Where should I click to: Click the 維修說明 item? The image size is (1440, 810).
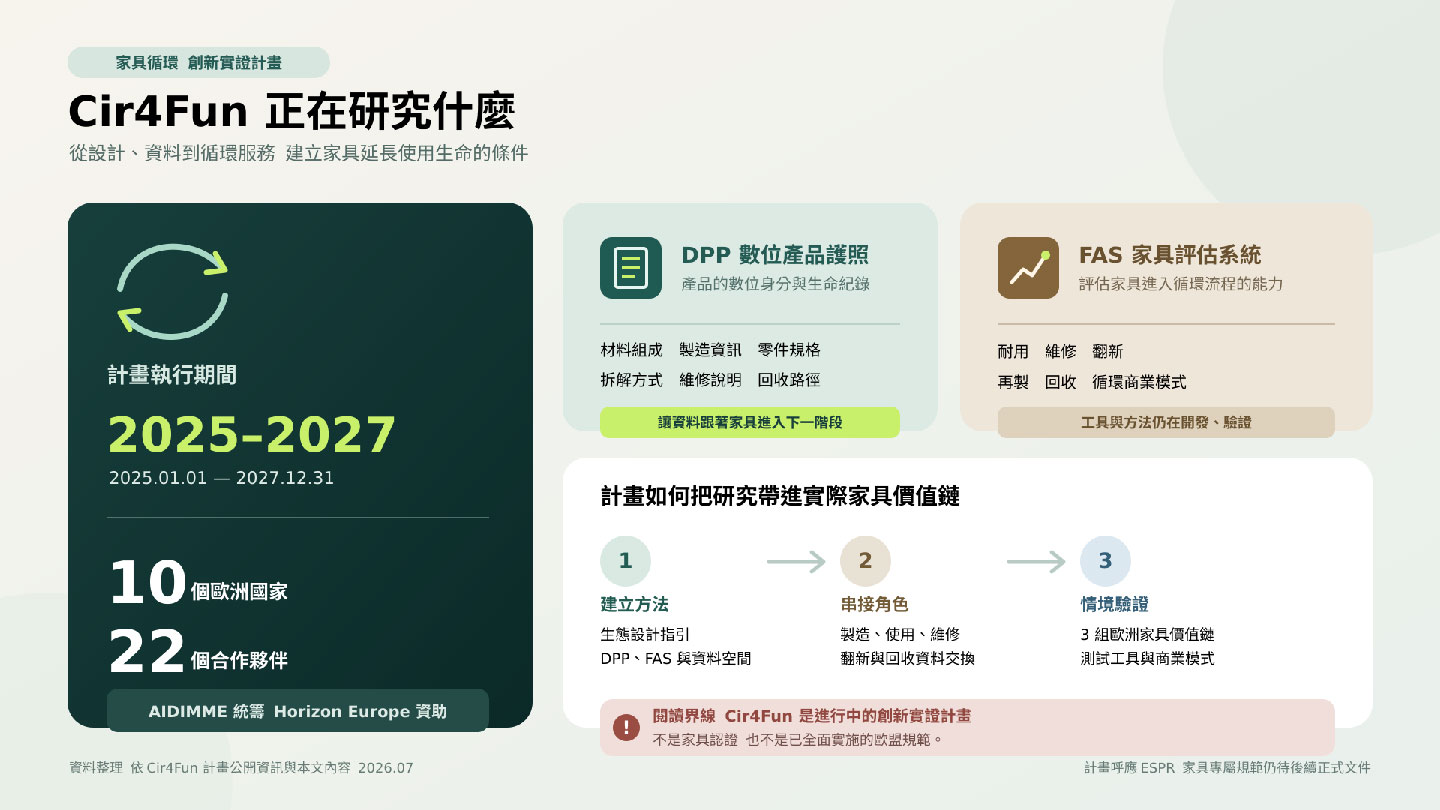point(710,380)
